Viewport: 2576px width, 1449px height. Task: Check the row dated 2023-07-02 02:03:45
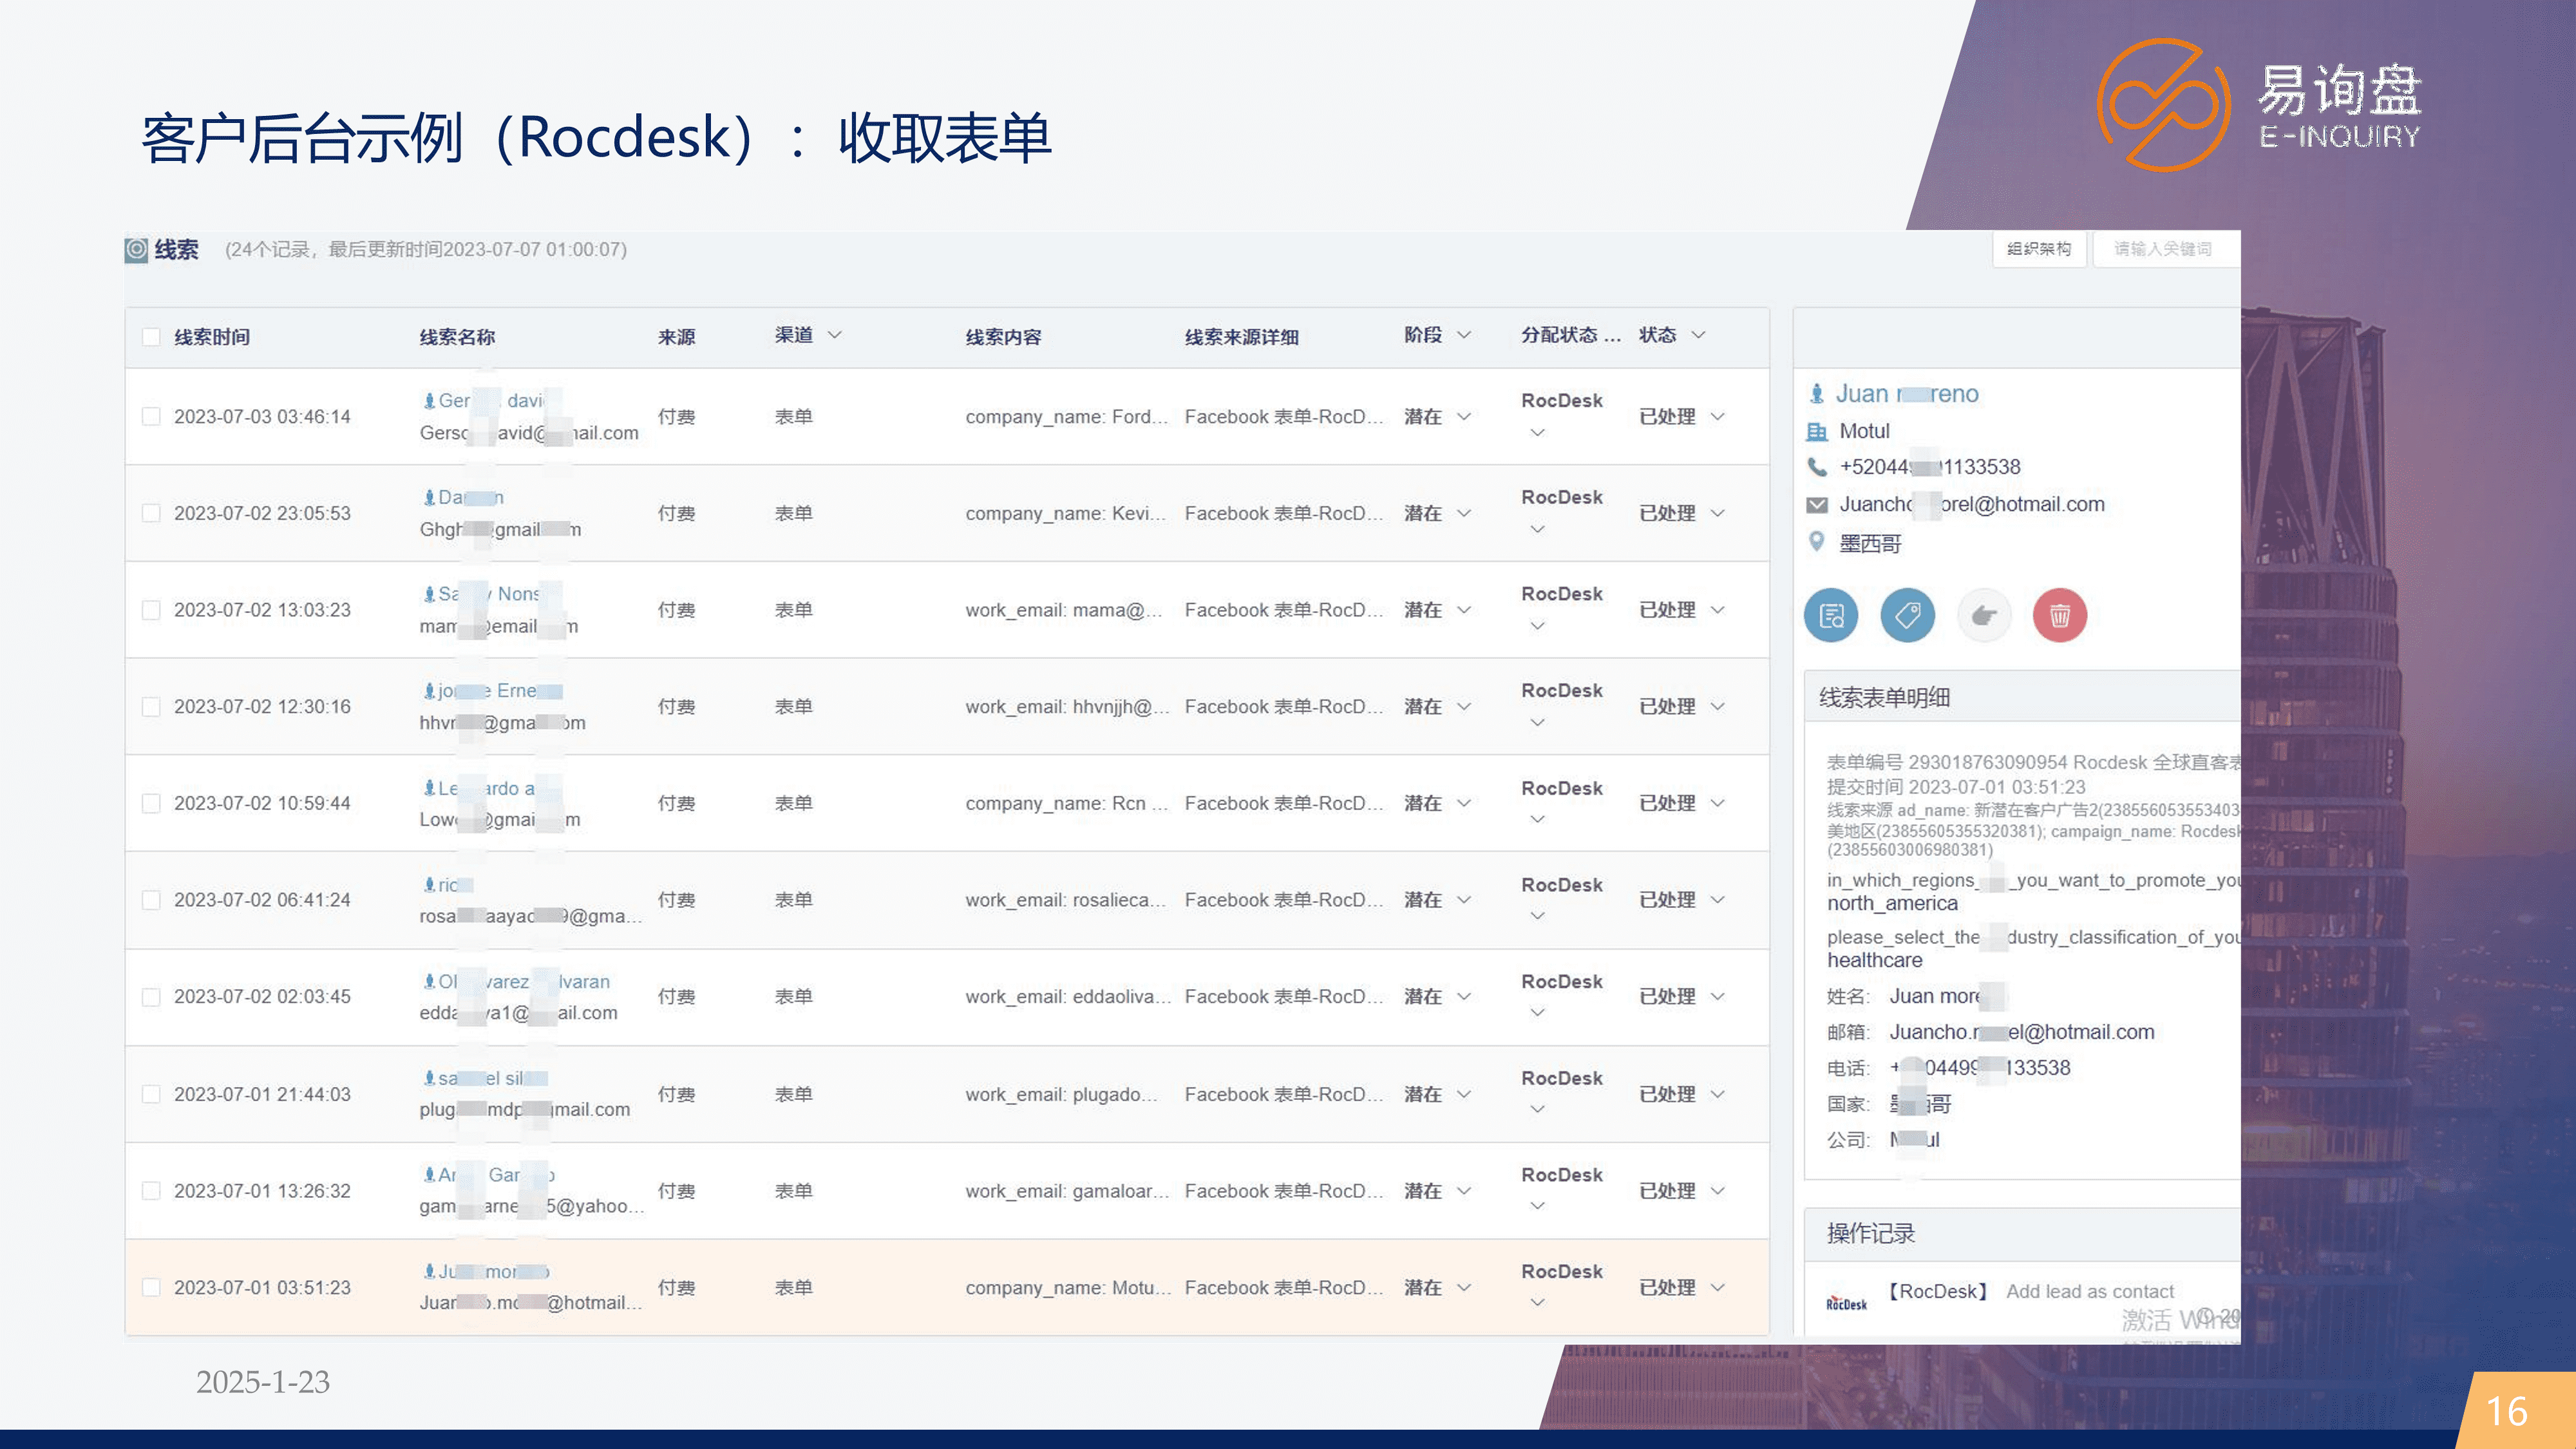(x=151, y=997)
